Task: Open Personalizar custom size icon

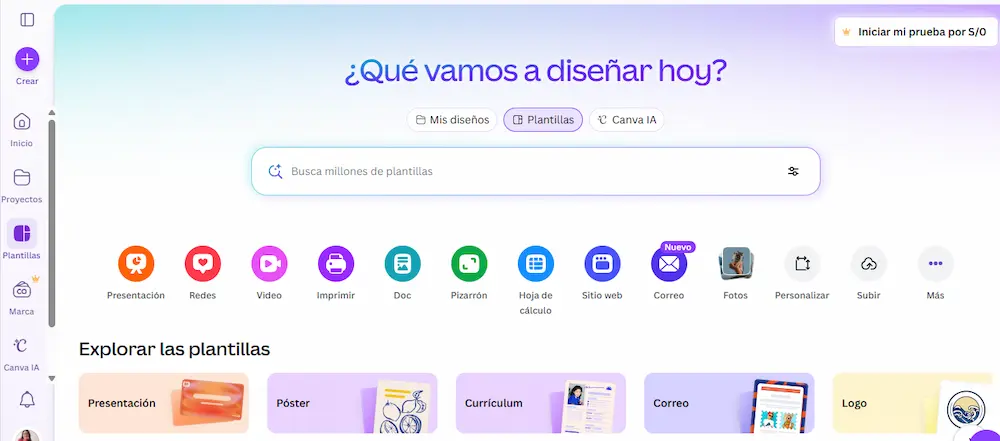Action: [x=802, y=264]
